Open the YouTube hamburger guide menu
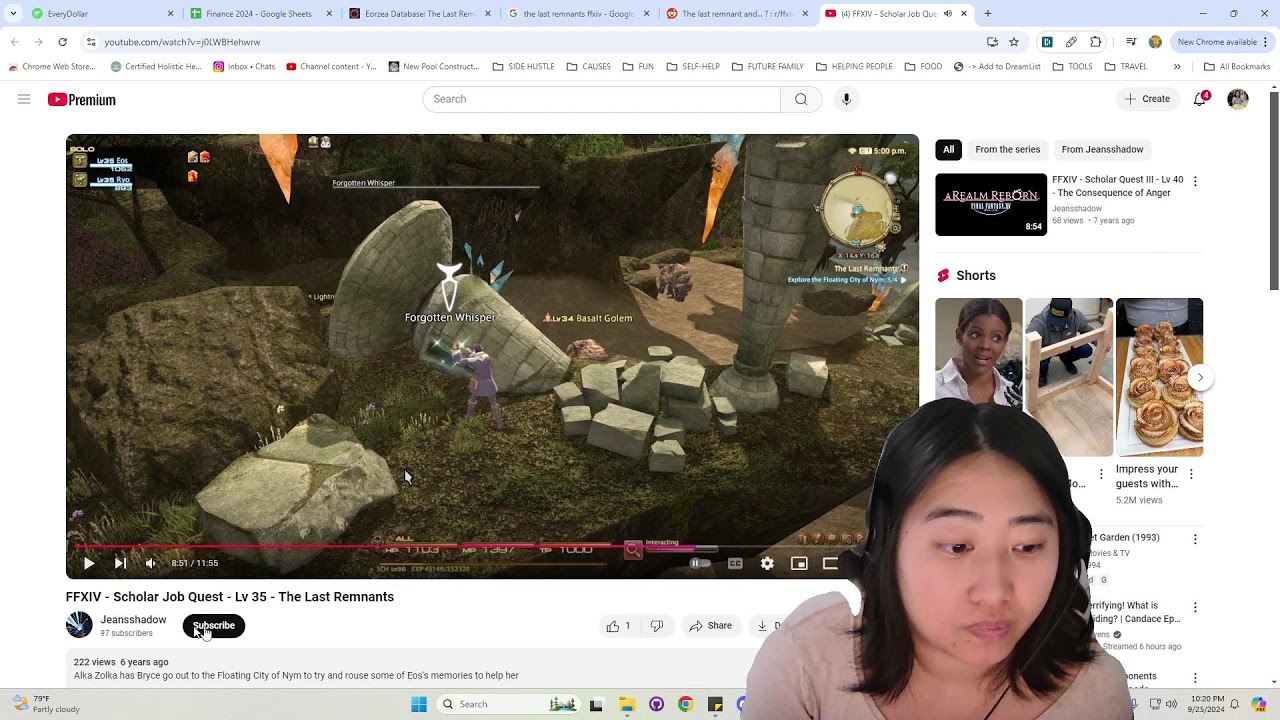The image size is (1280, 720). (x=24, y=99)
